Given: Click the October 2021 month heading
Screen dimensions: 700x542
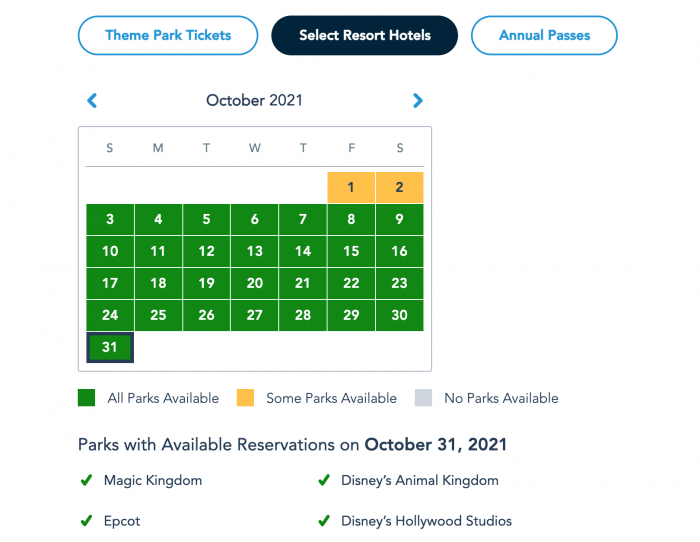Looking at the screenshot, I should [254, 100].
